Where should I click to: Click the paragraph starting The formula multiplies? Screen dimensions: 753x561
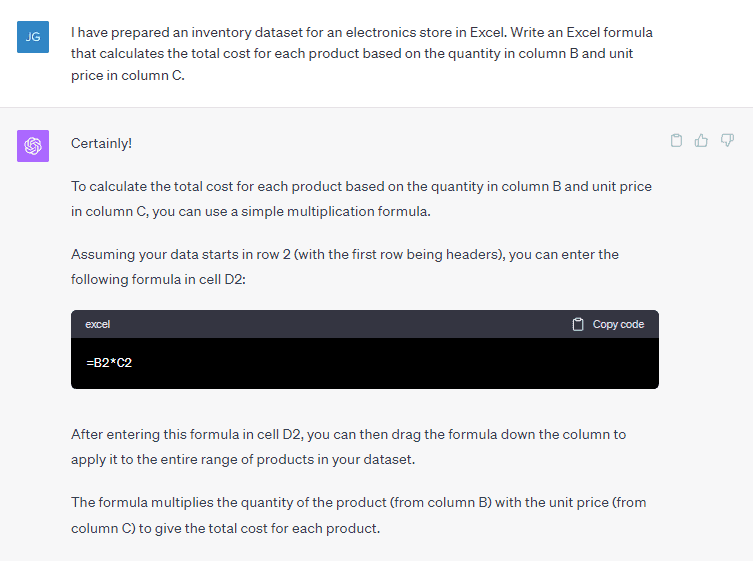(x=359, y=515)
